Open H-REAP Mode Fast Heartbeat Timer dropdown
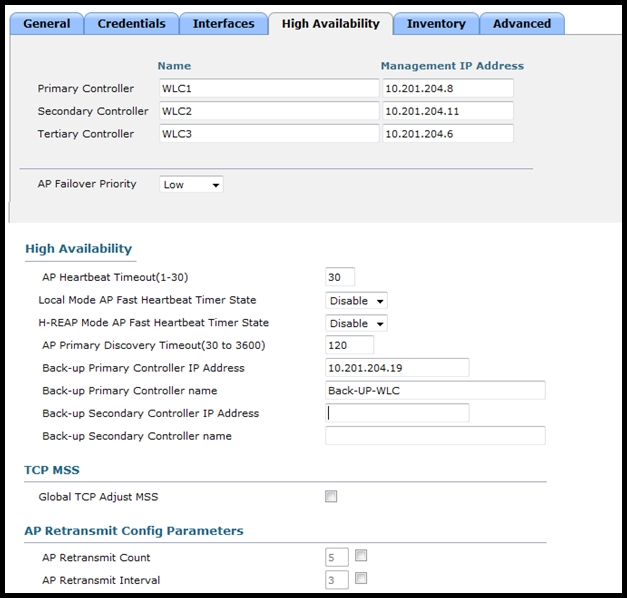 tap(356, 323)
